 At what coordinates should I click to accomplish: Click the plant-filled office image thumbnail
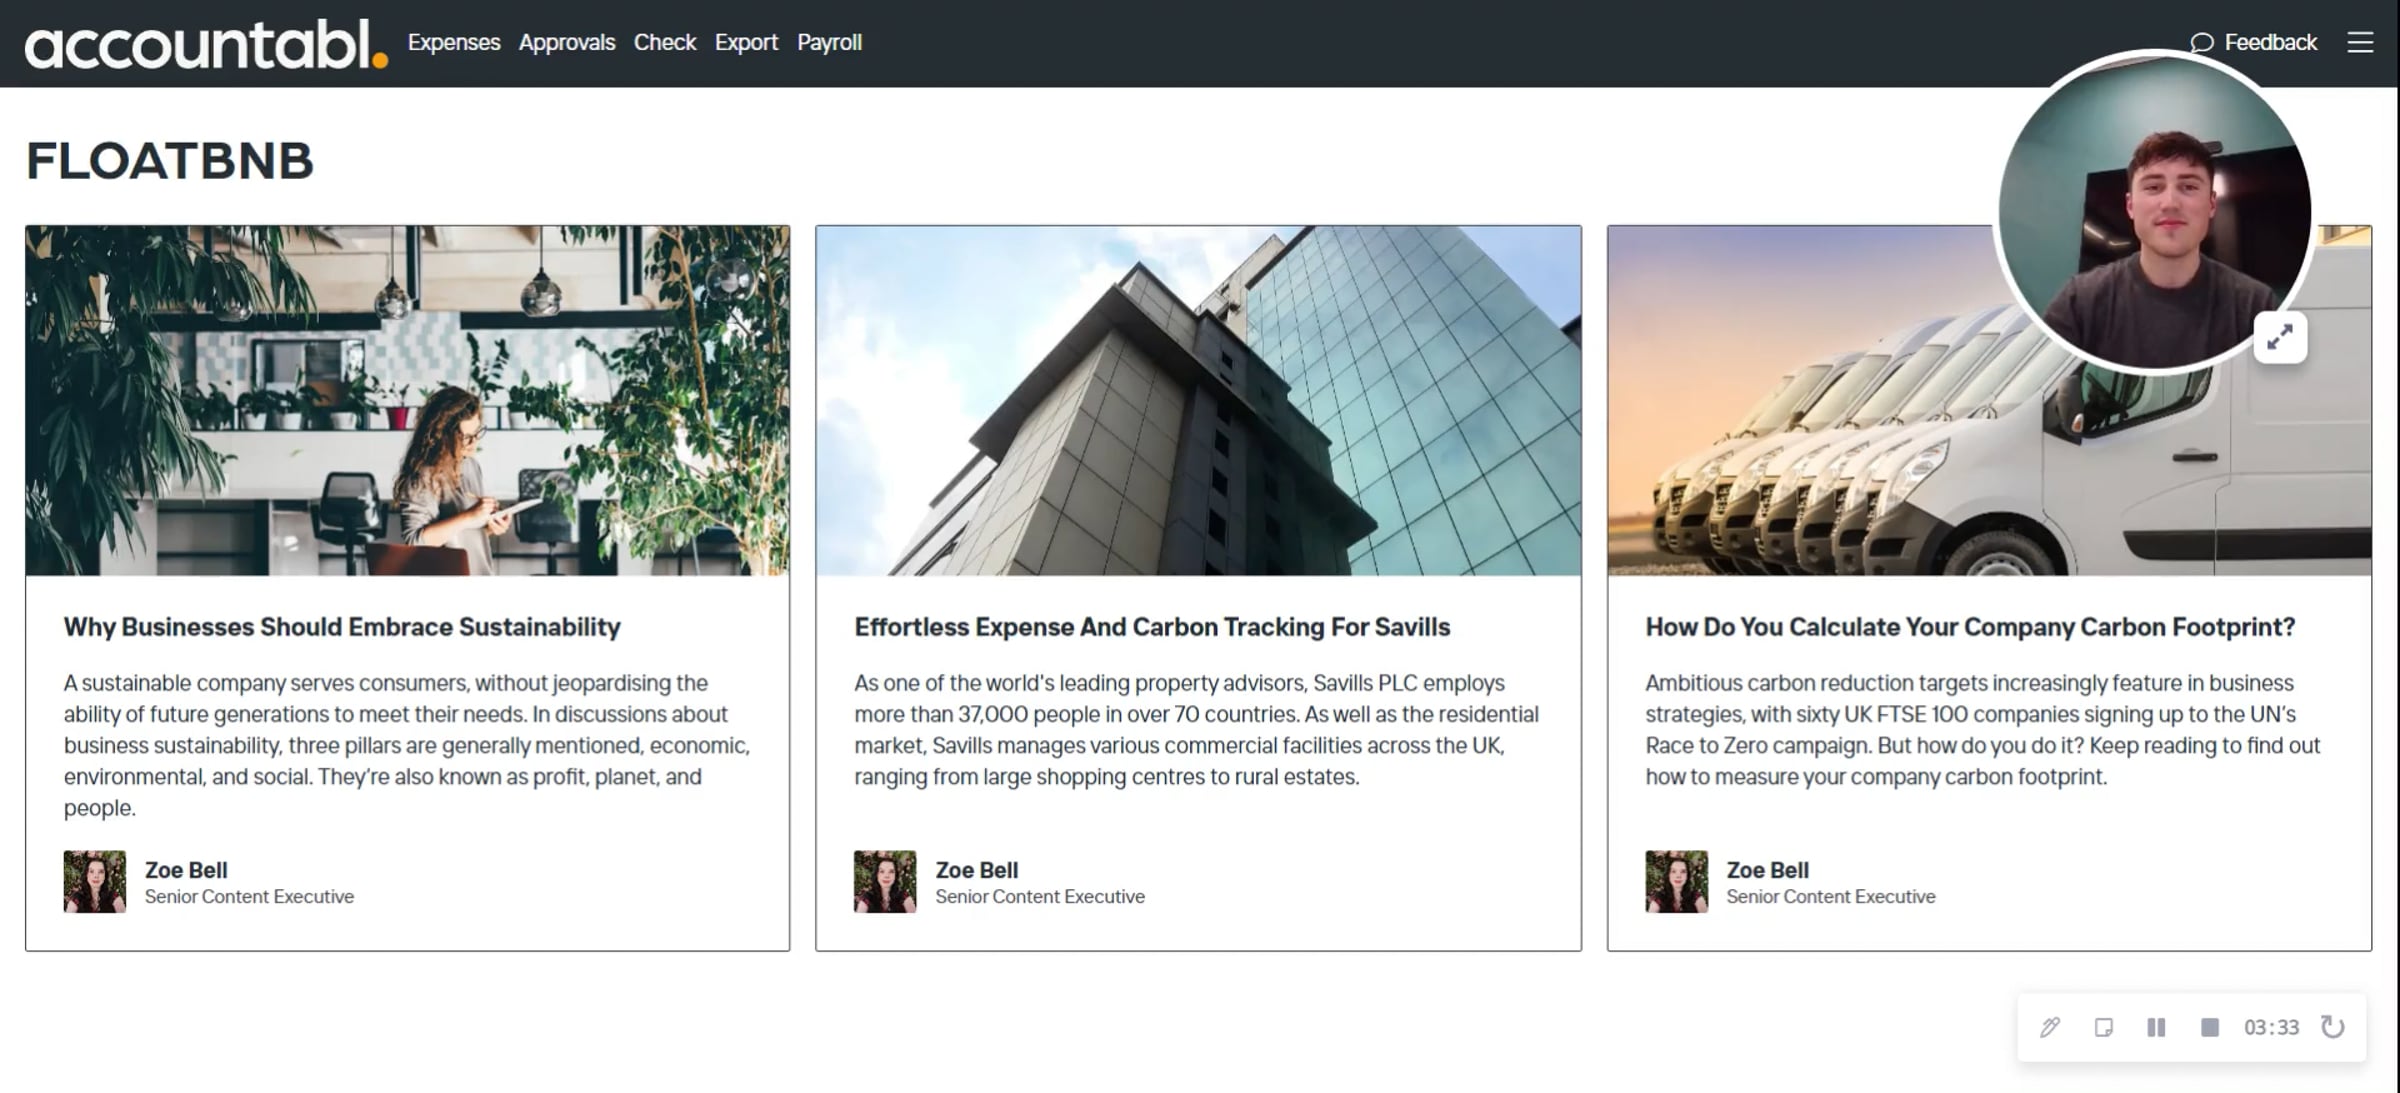(x=407, y=400)
